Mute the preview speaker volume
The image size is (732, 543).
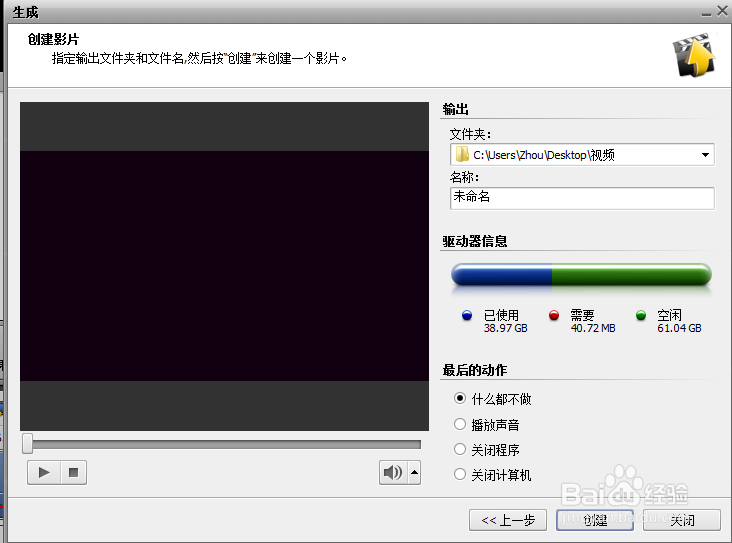(x=393, y=472)
